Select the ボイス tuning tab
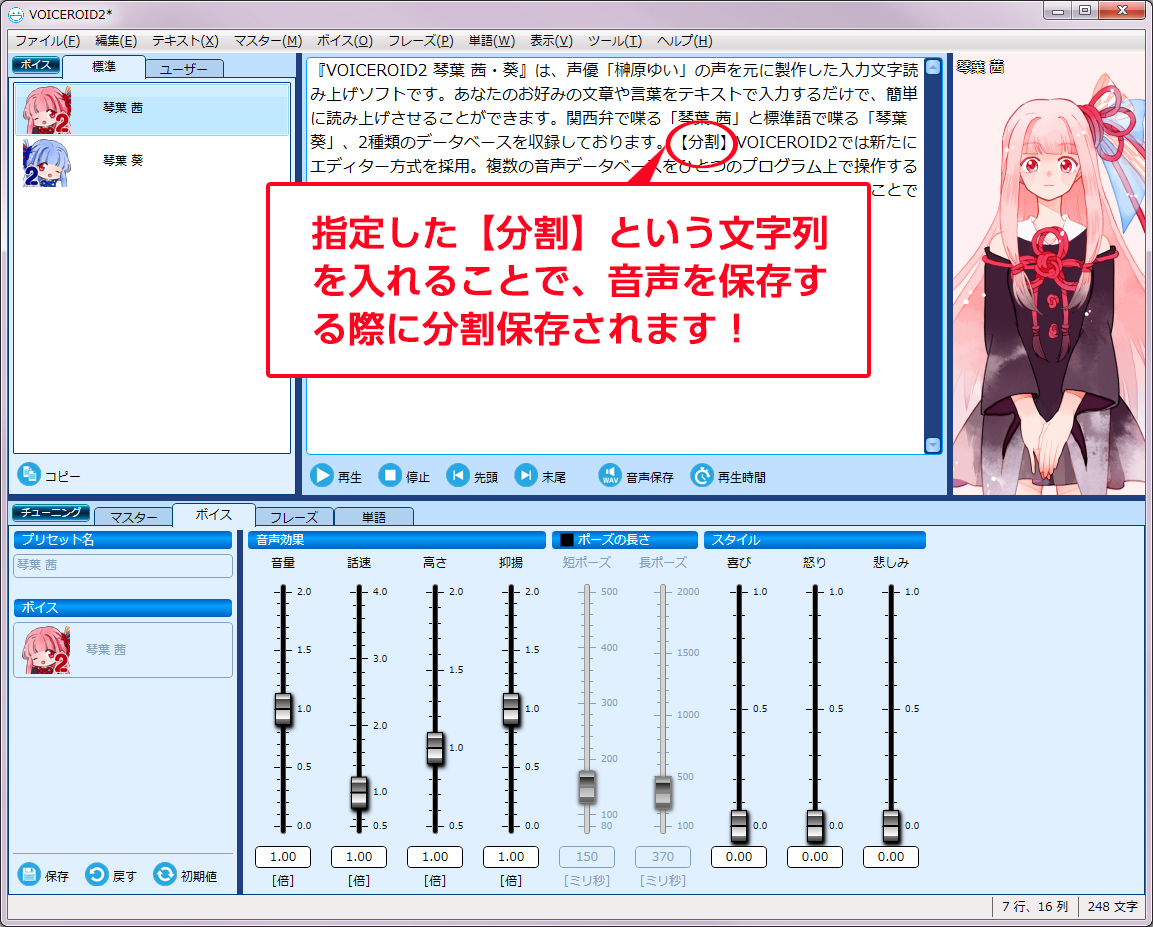 pyautogui.click(x=213, y=515)
